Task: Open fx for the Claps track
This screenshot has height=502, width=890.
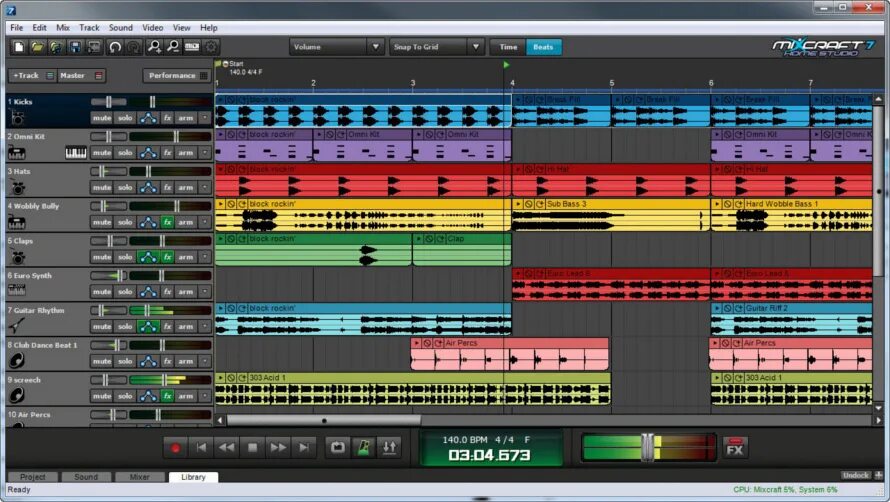Action: click(x=167, y=257)
